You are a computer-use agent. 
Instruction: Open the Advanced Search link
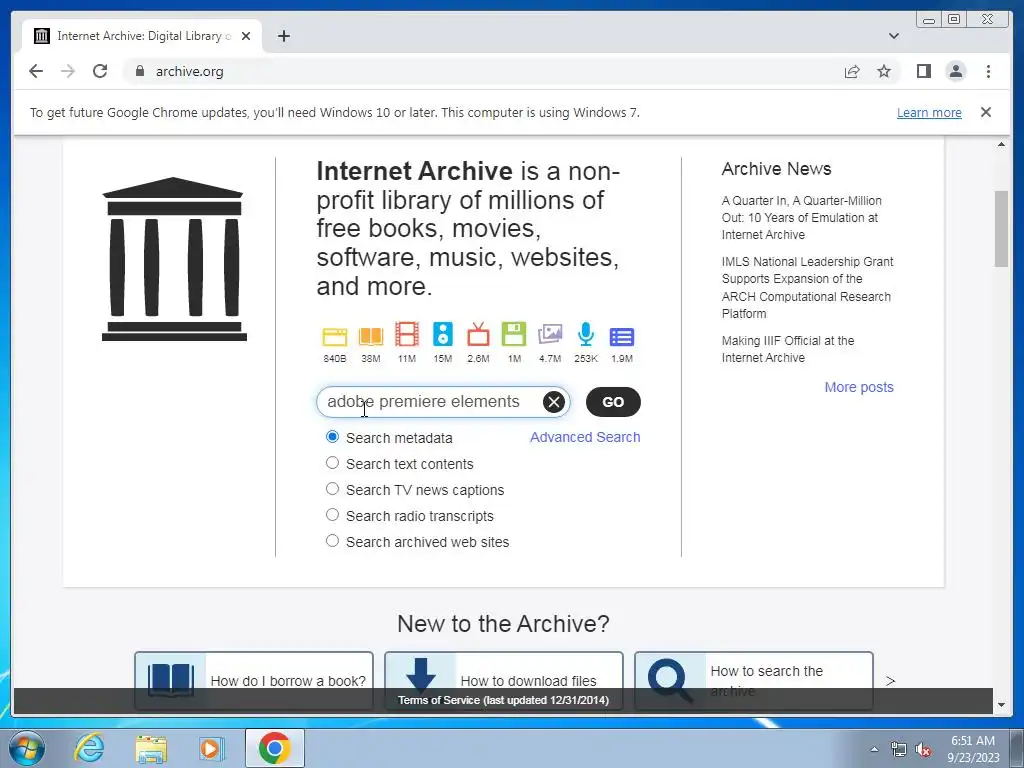coord(585,437)
